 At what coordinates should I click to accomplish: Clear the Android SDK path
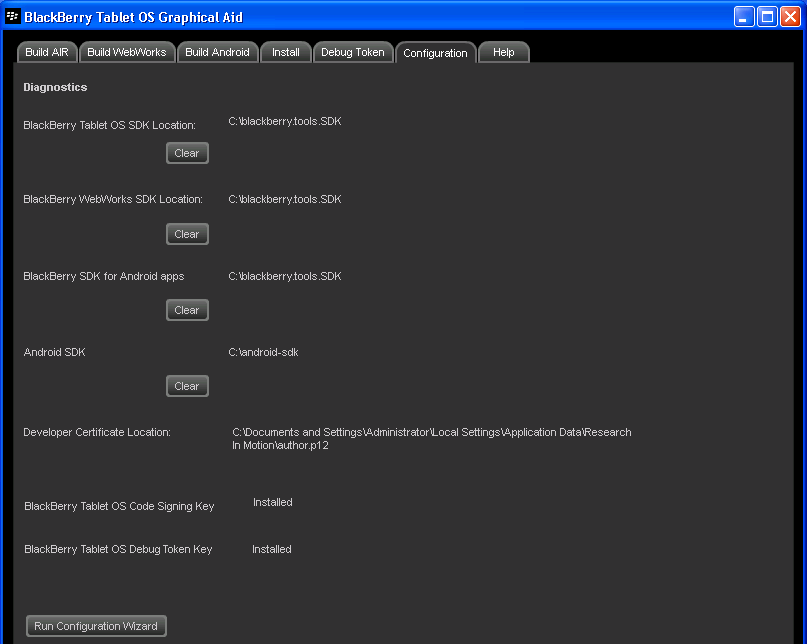tap(187, 386)
